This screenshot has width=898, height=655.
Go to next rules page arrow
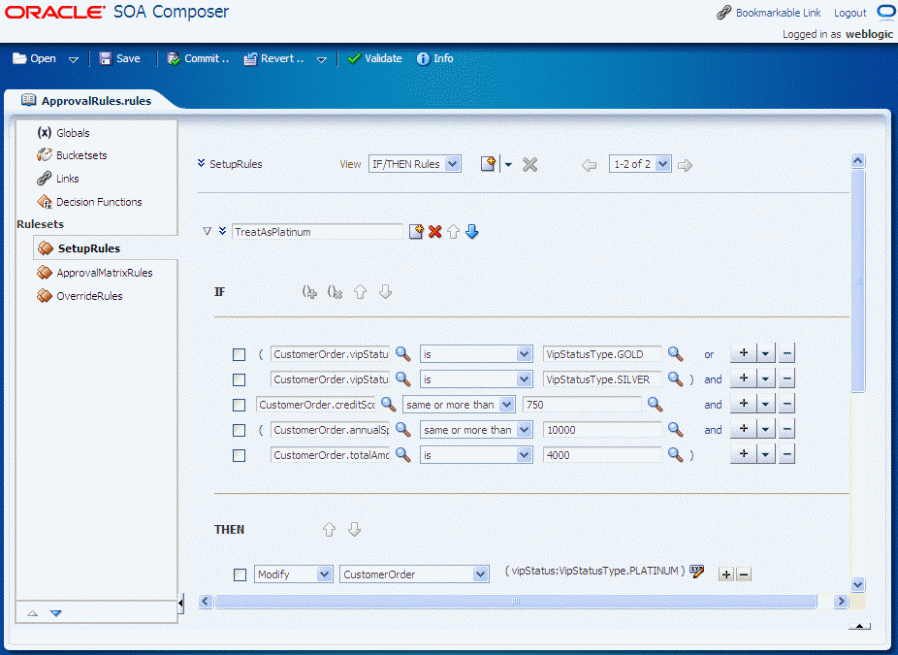tap(684, 165)
